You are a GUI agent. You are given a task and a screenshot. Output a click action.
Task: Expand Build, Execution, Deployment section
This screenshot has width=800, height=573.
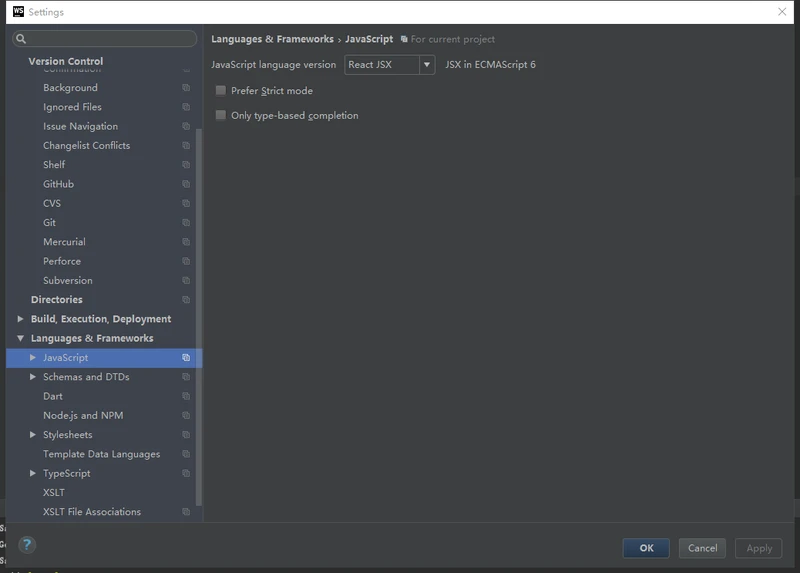(x=20, y=319)
